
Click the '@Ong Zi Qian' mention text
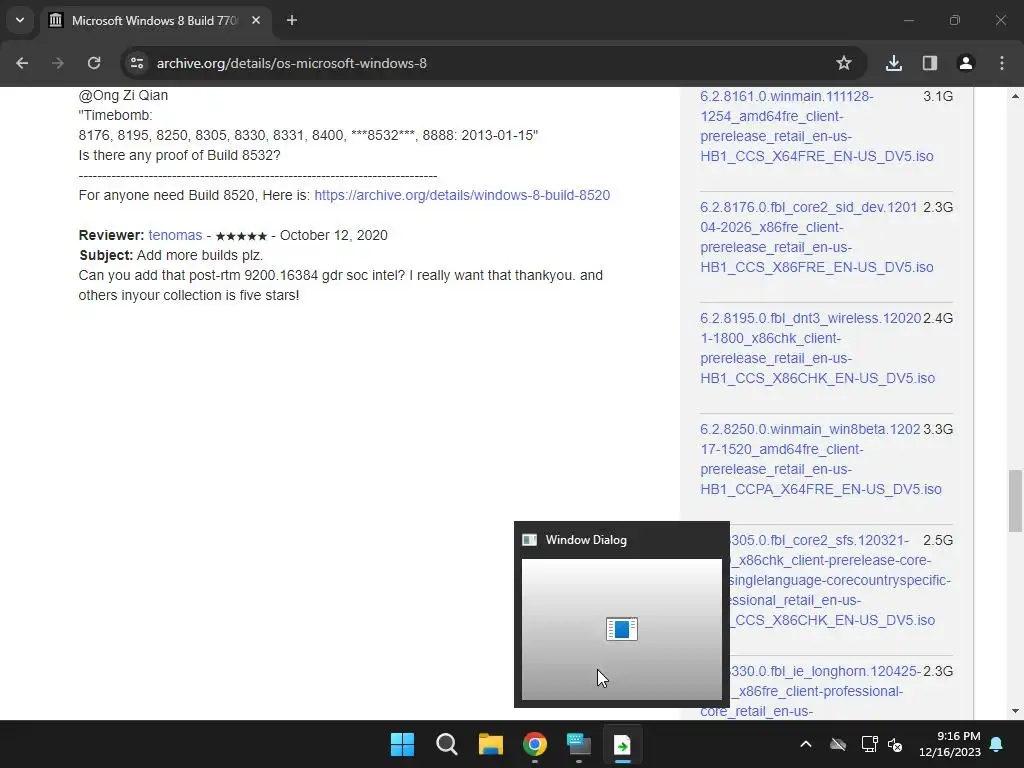coord(123,95)
